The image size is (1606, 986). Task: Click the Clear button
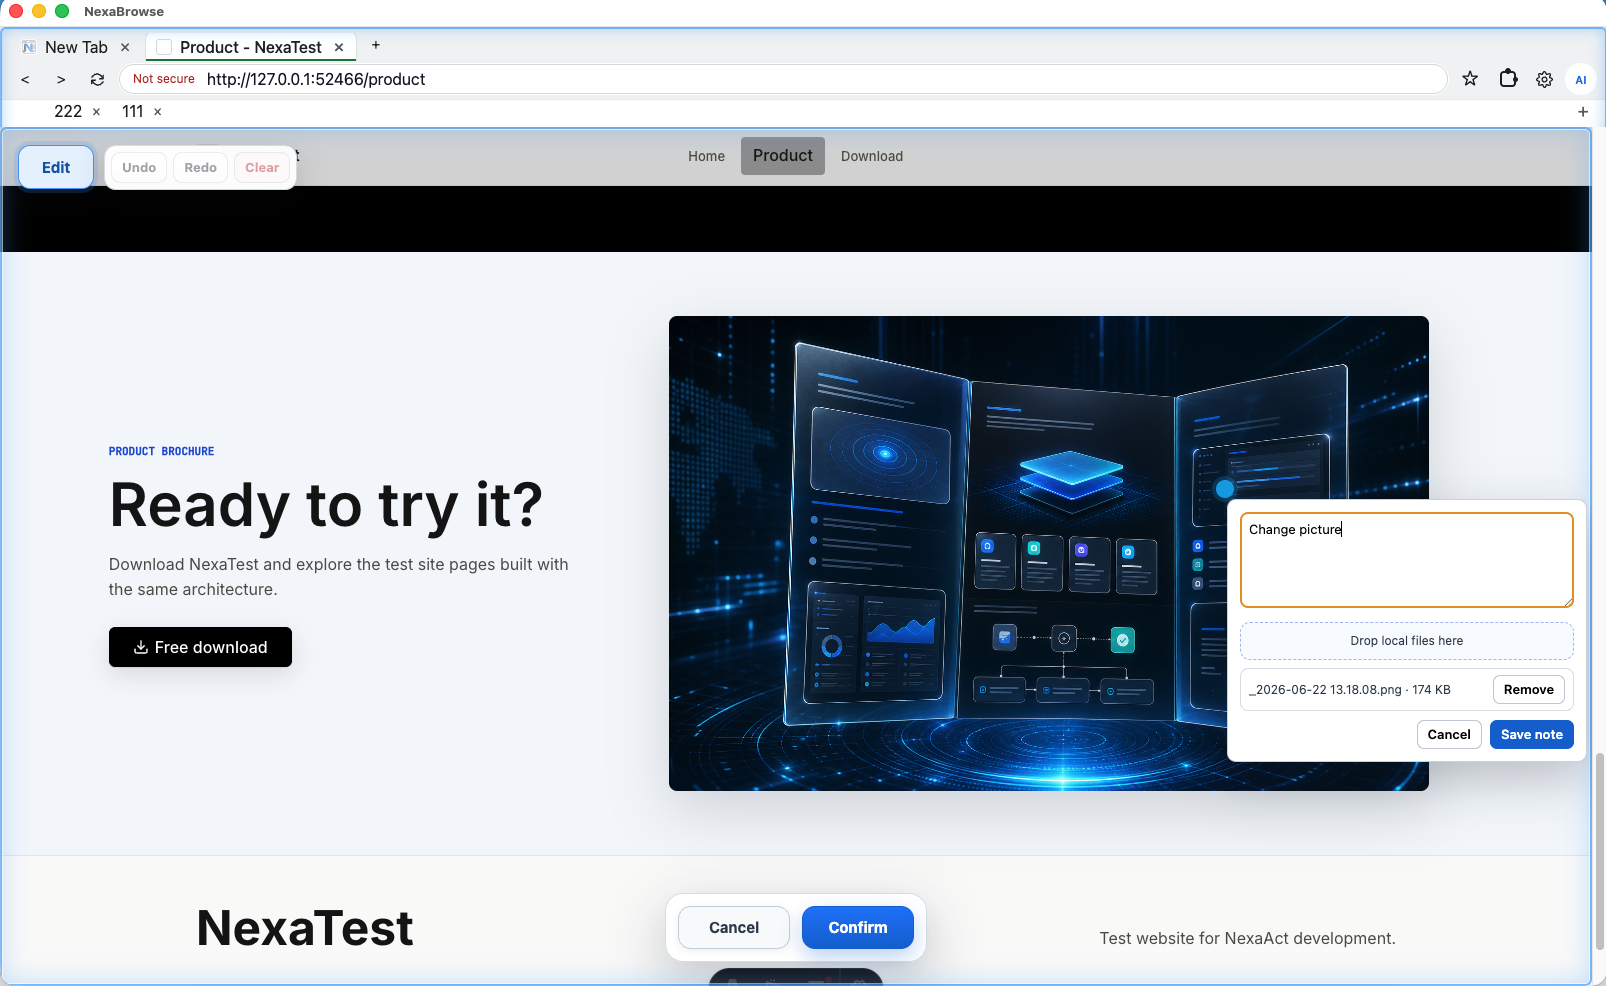point(262,167)
